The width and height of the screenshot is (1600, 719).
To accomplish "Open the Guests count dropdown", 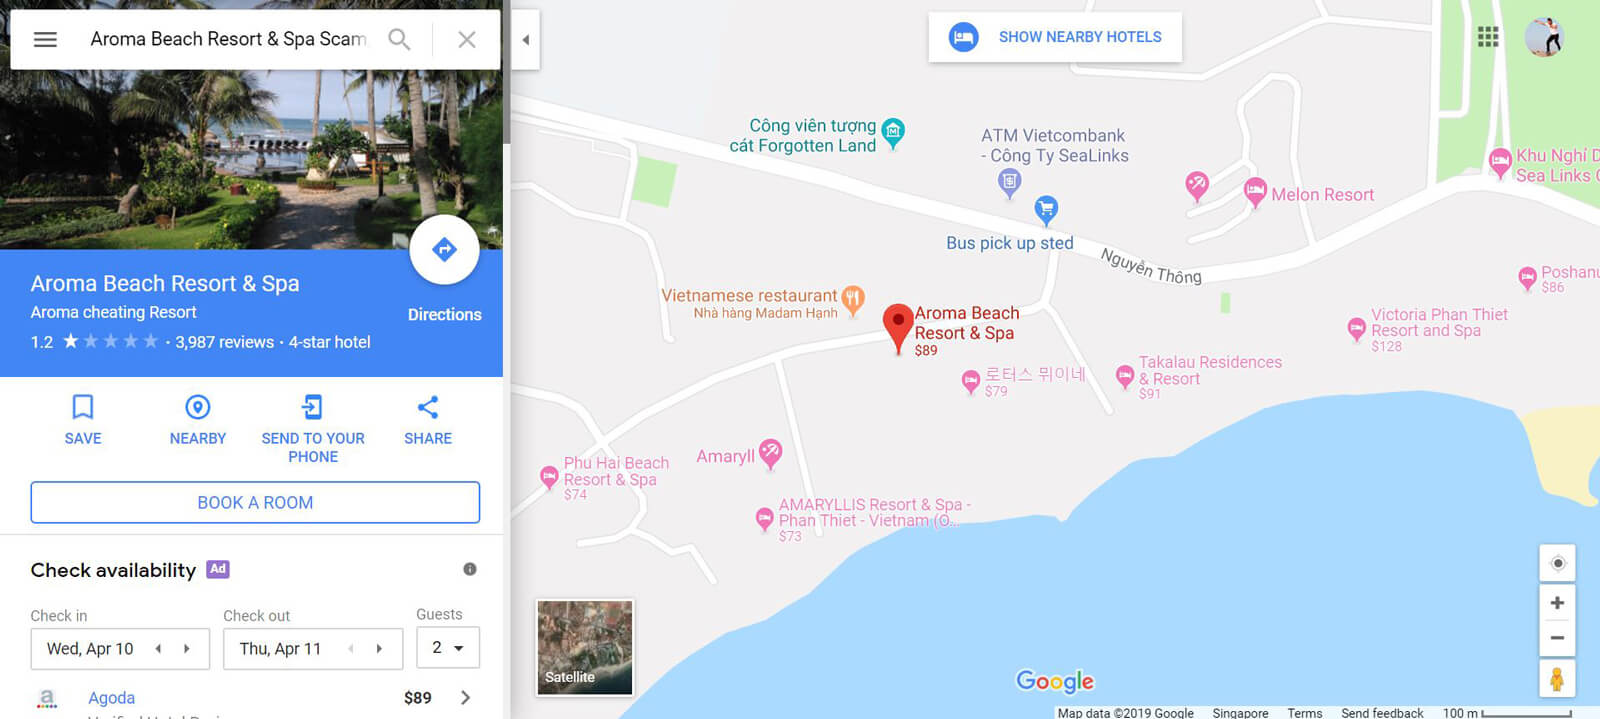I will [448, 648].
